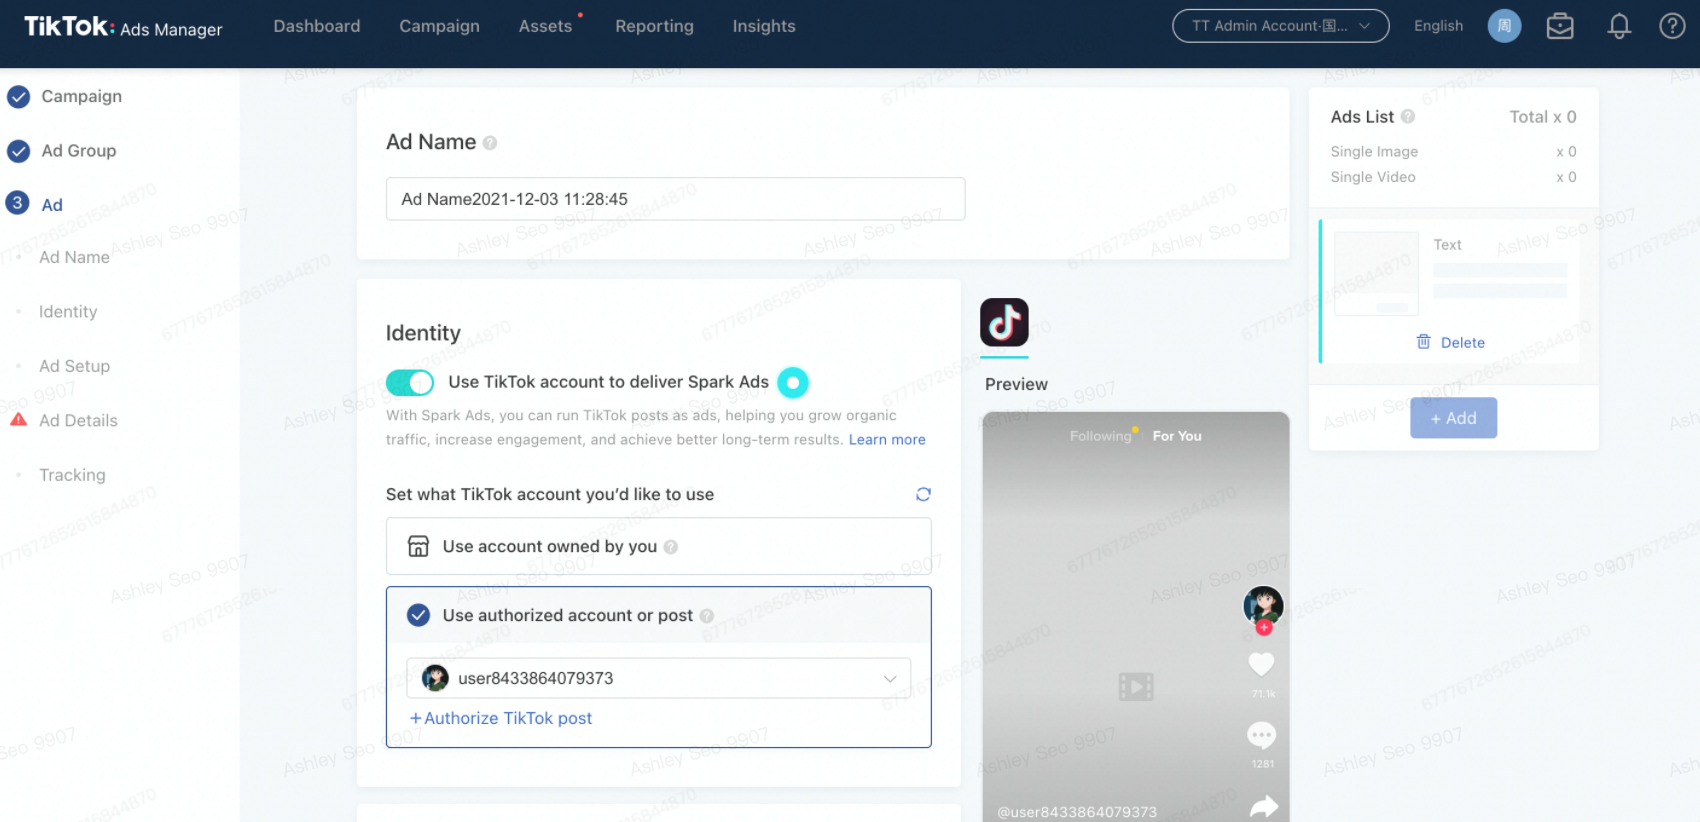Open the help question mark icon
Screen dimensions: 1700x822
point(1672,26)
